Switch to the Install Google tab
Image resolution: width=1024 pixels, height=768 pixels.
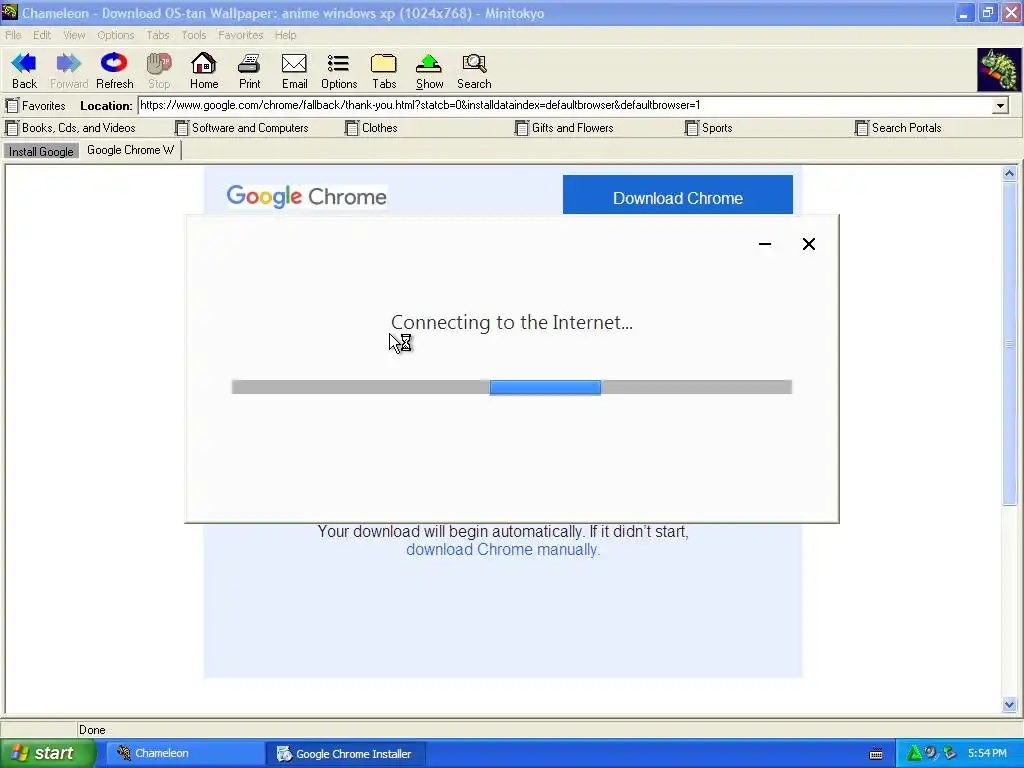(x=41, y=152)
